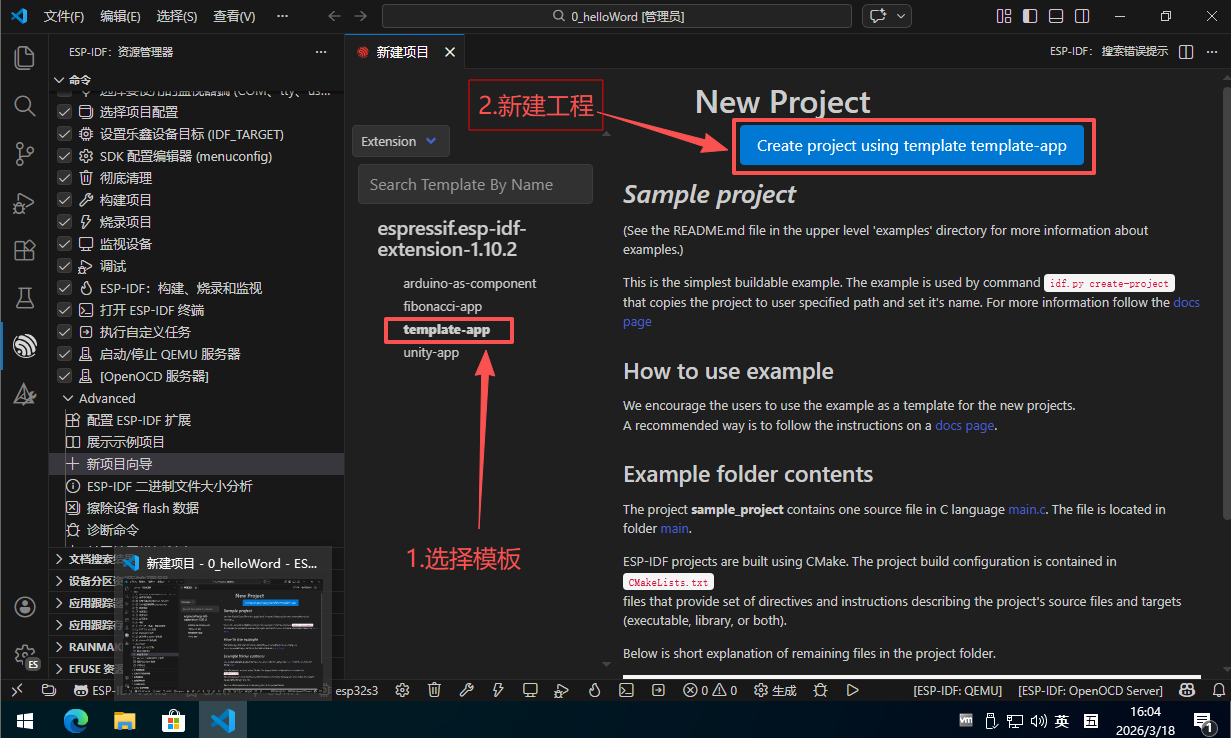Click Create project using template template-app
This screenshot has width=1231, height=738.
click(912, 146)
